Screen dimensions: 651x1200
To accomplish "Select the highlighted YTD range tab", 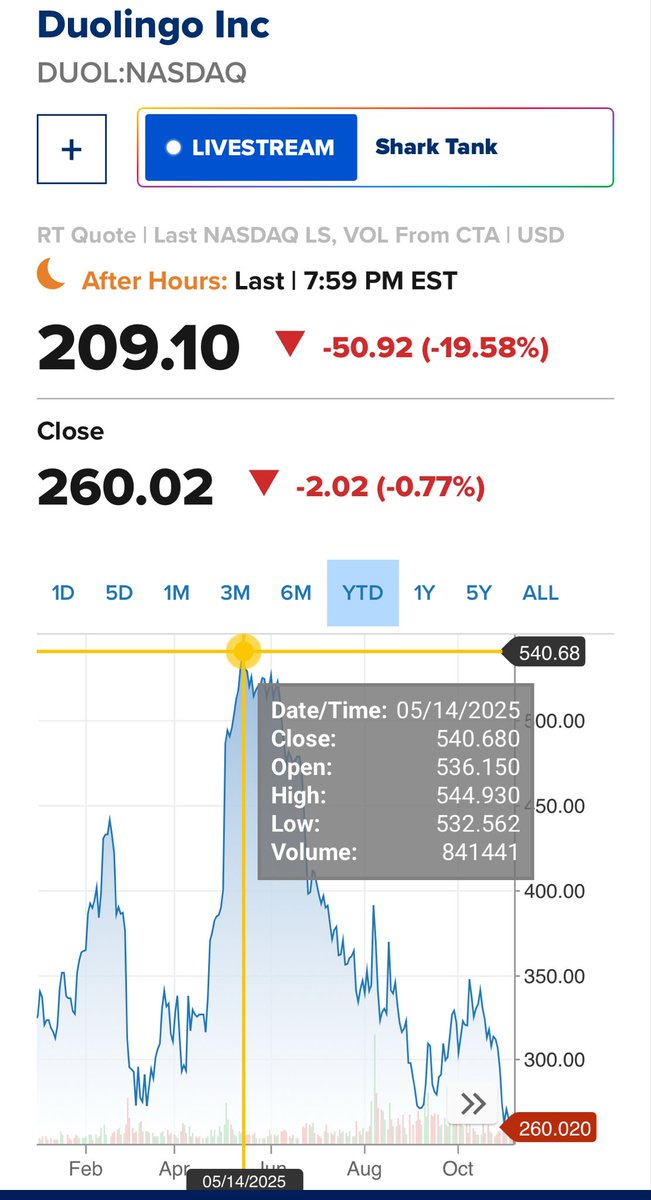I will 363,593.
